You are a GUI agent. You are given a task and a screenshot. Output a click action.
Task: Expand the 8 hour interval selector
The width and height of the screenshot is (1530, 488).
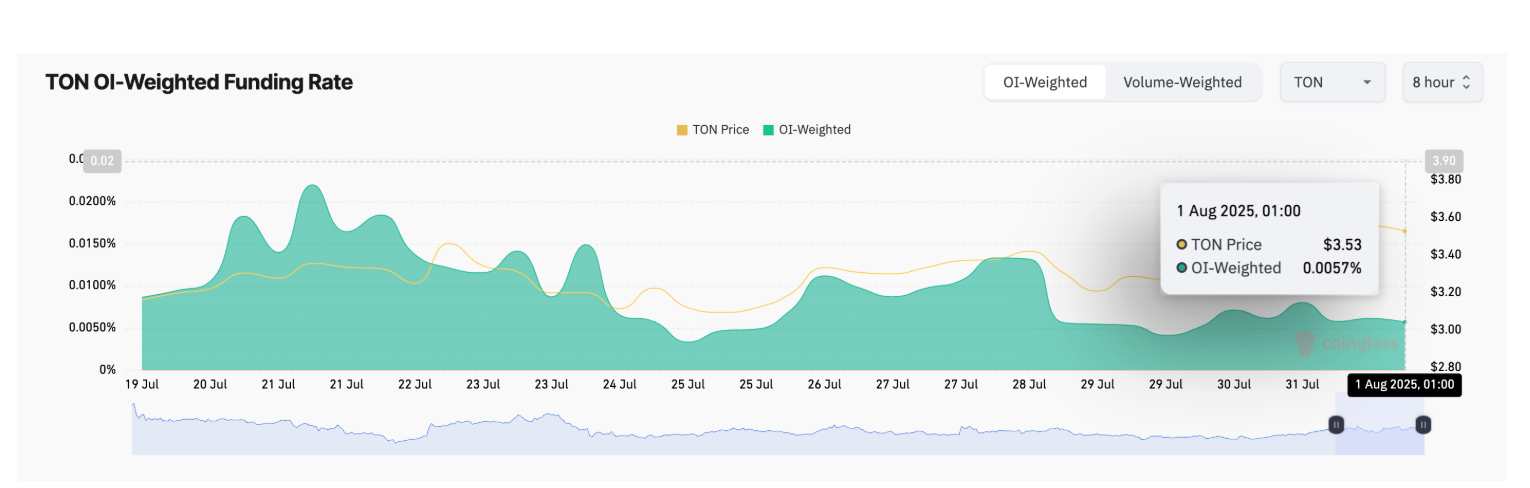pyautogui.click(x=1441, y=82)
